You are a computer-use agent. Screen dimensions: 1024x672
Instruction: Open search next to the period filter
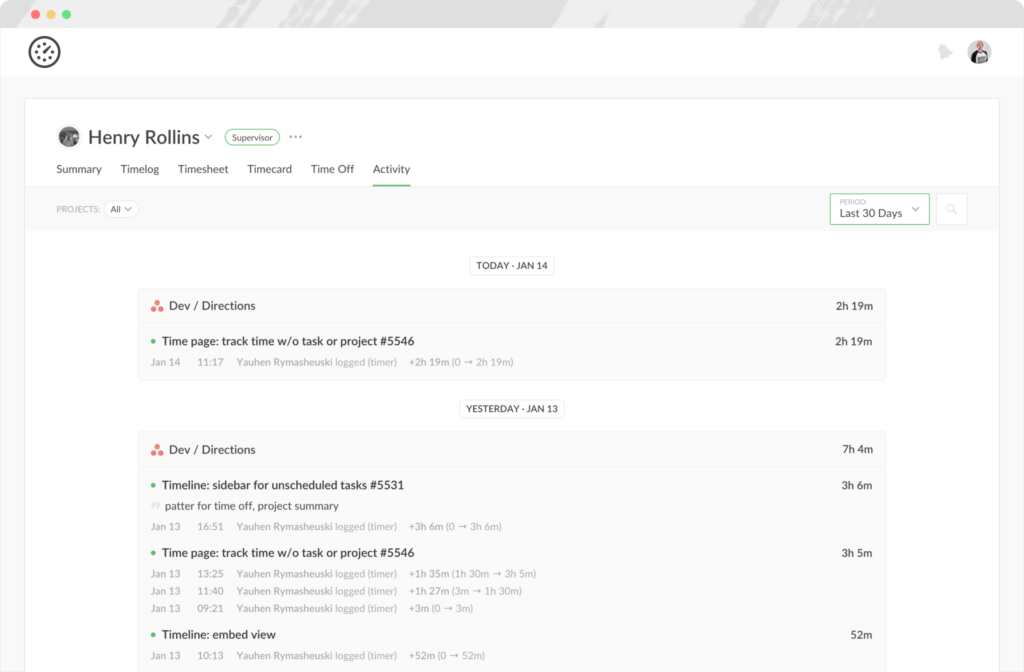tap(950, 208)
